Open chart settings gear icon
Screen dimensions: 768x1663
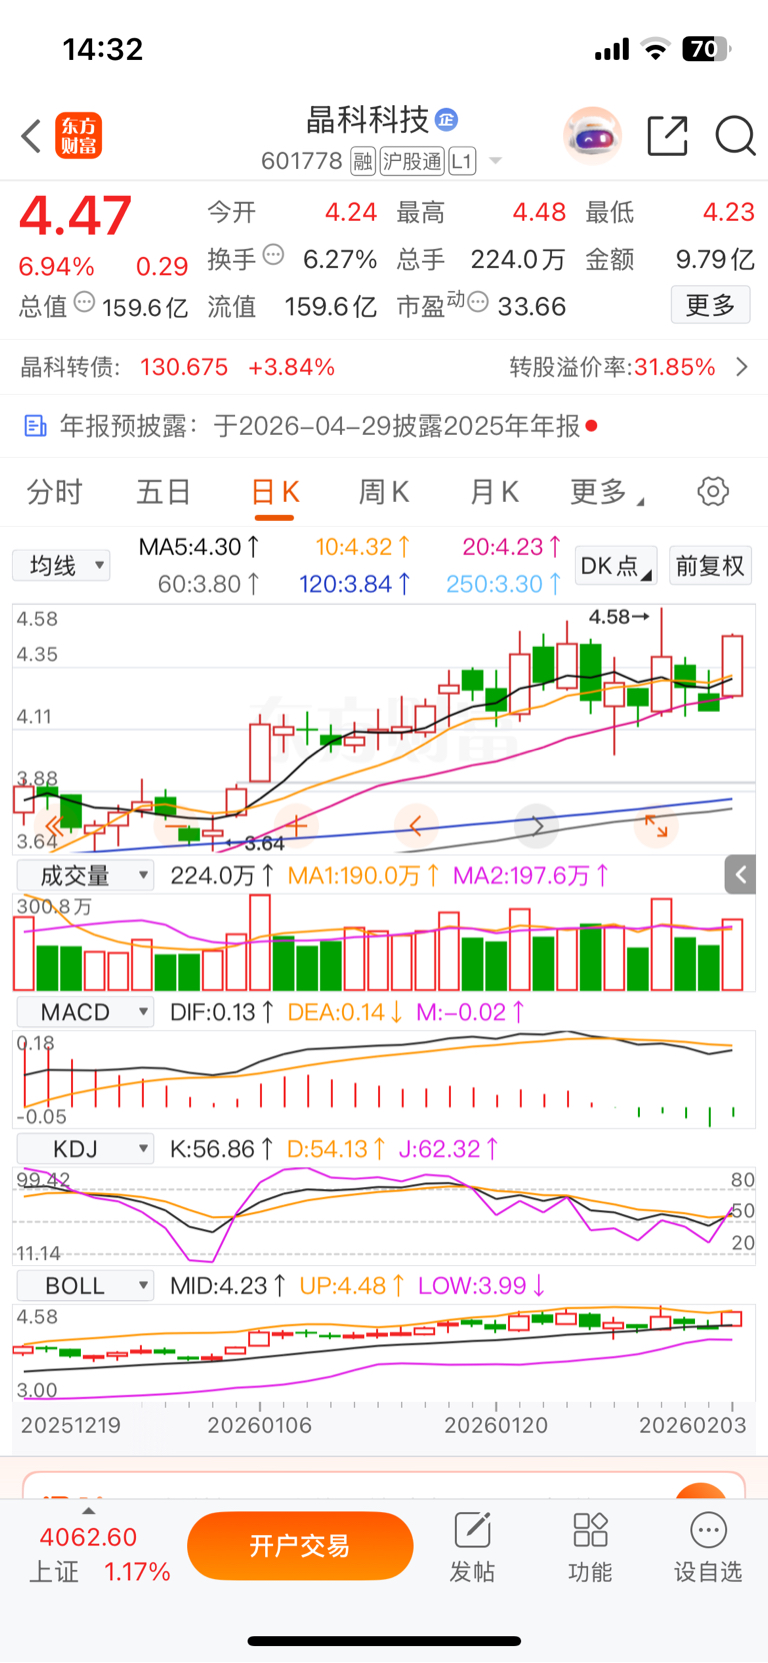(x=713, y=492)
